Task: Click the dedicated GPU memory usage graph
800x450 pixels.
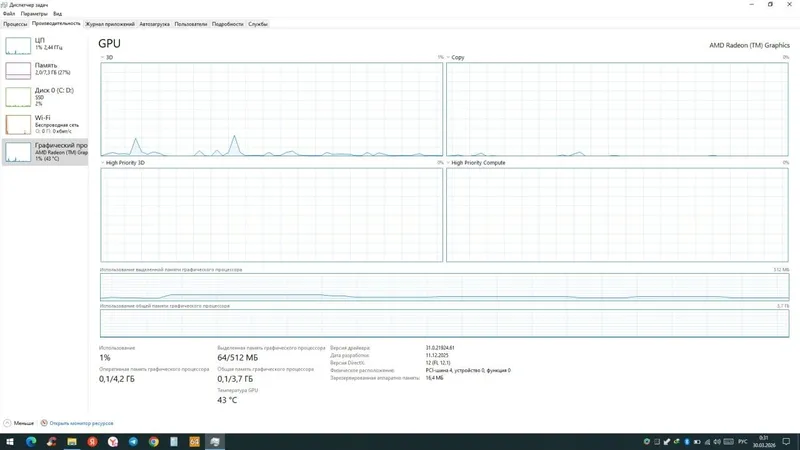Action: coord(444,287)
